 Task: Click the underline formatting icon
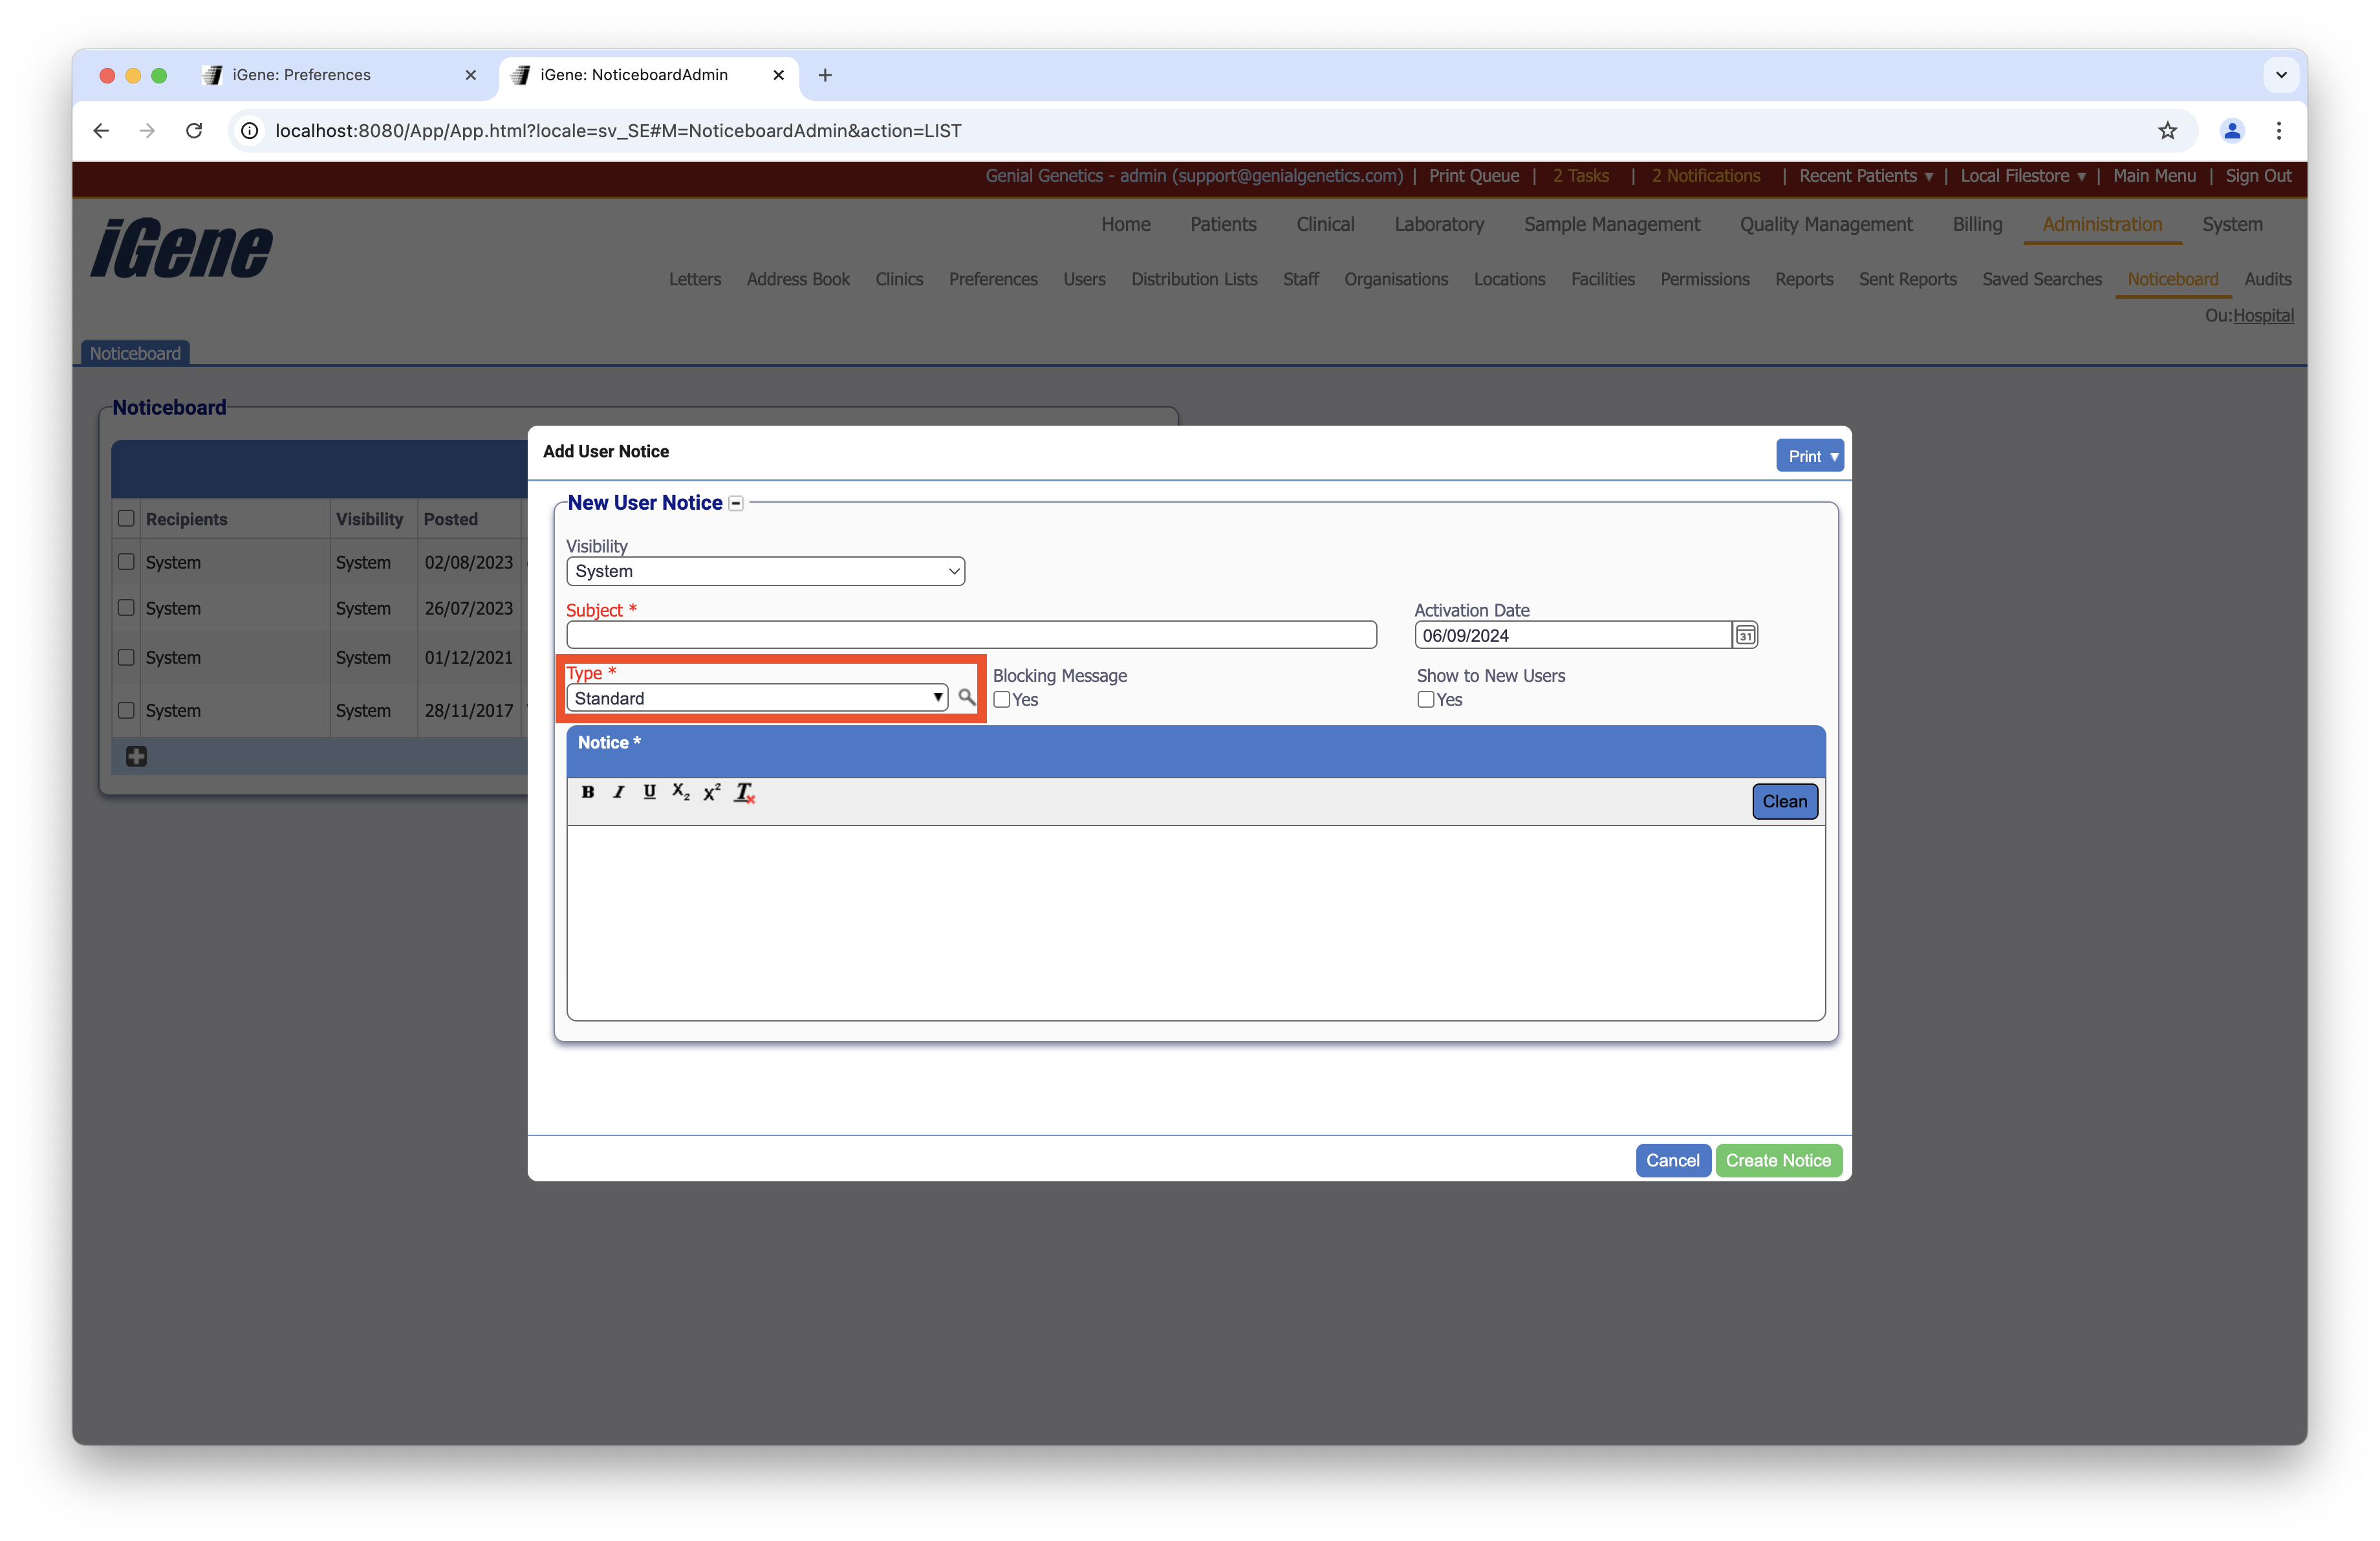[649, 792]
